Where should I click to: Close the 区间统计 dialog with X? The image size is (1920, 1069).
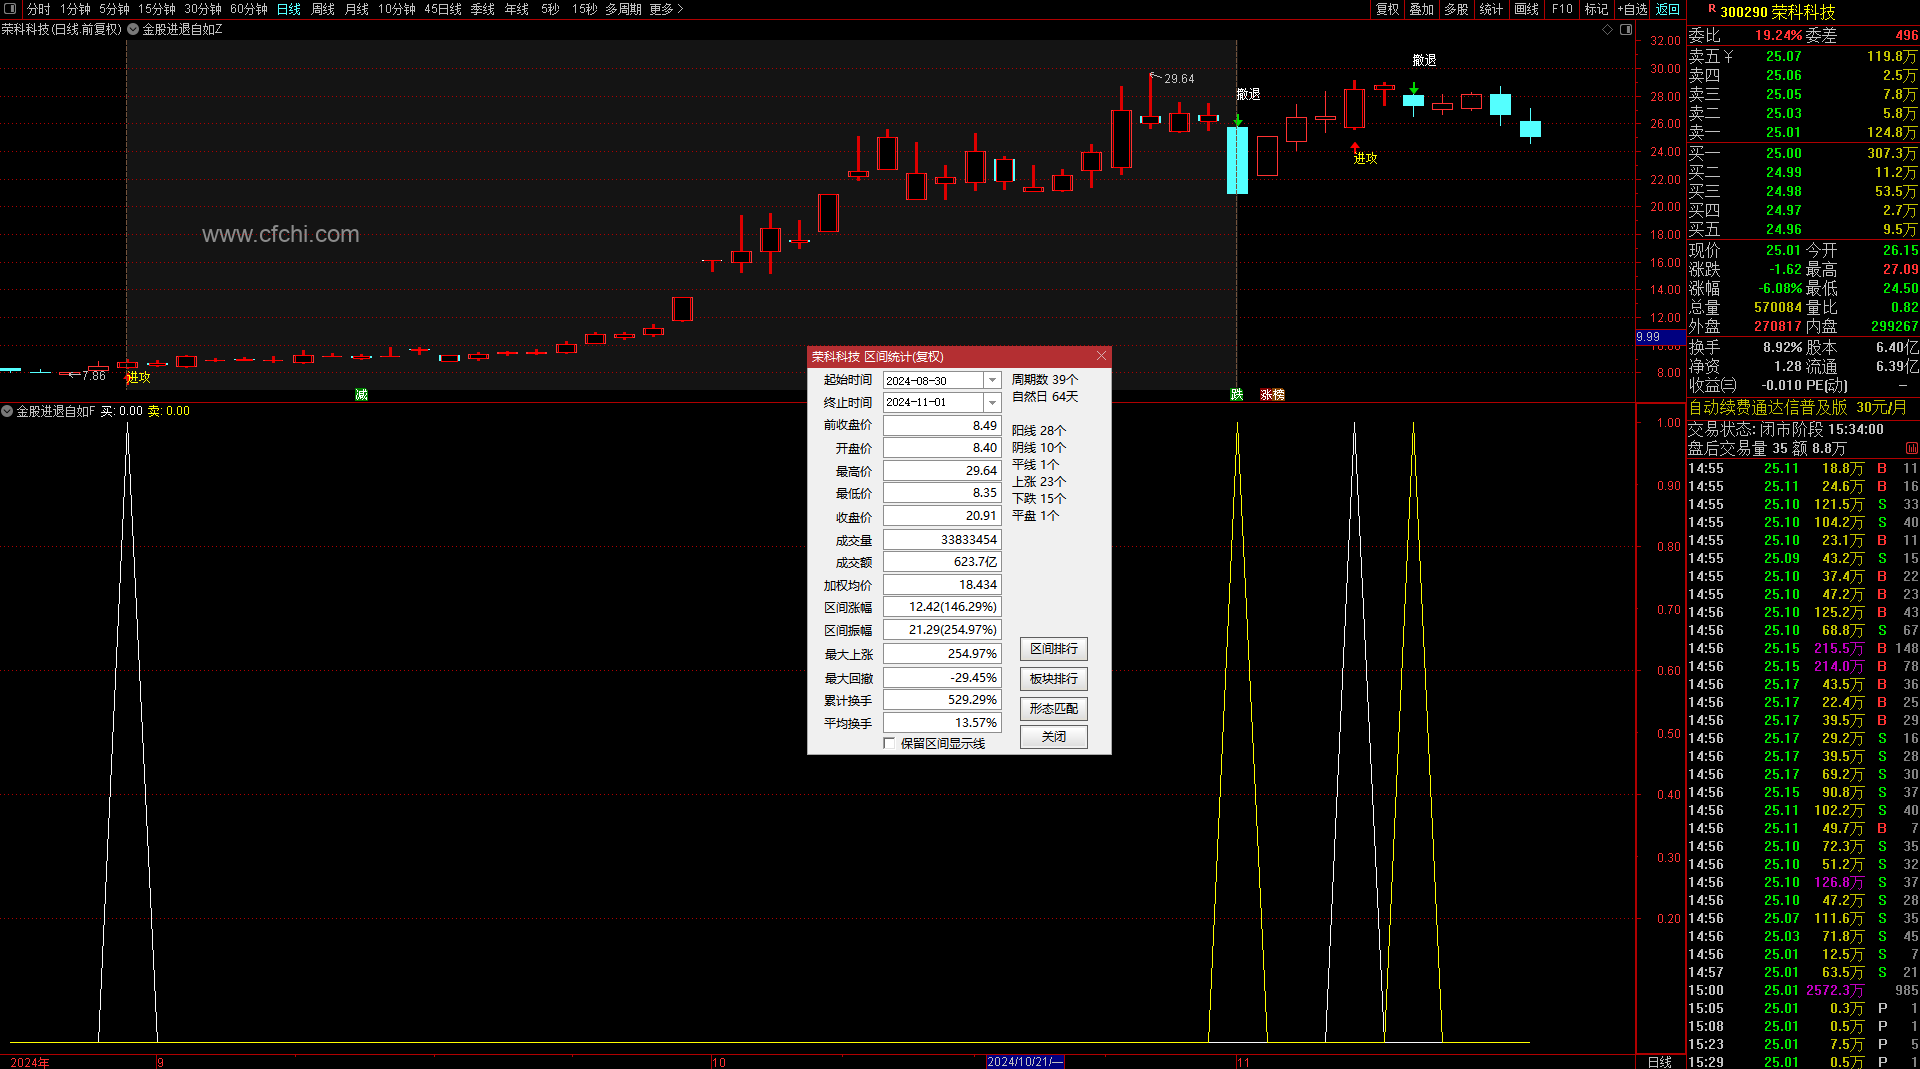coord(1101,356)
